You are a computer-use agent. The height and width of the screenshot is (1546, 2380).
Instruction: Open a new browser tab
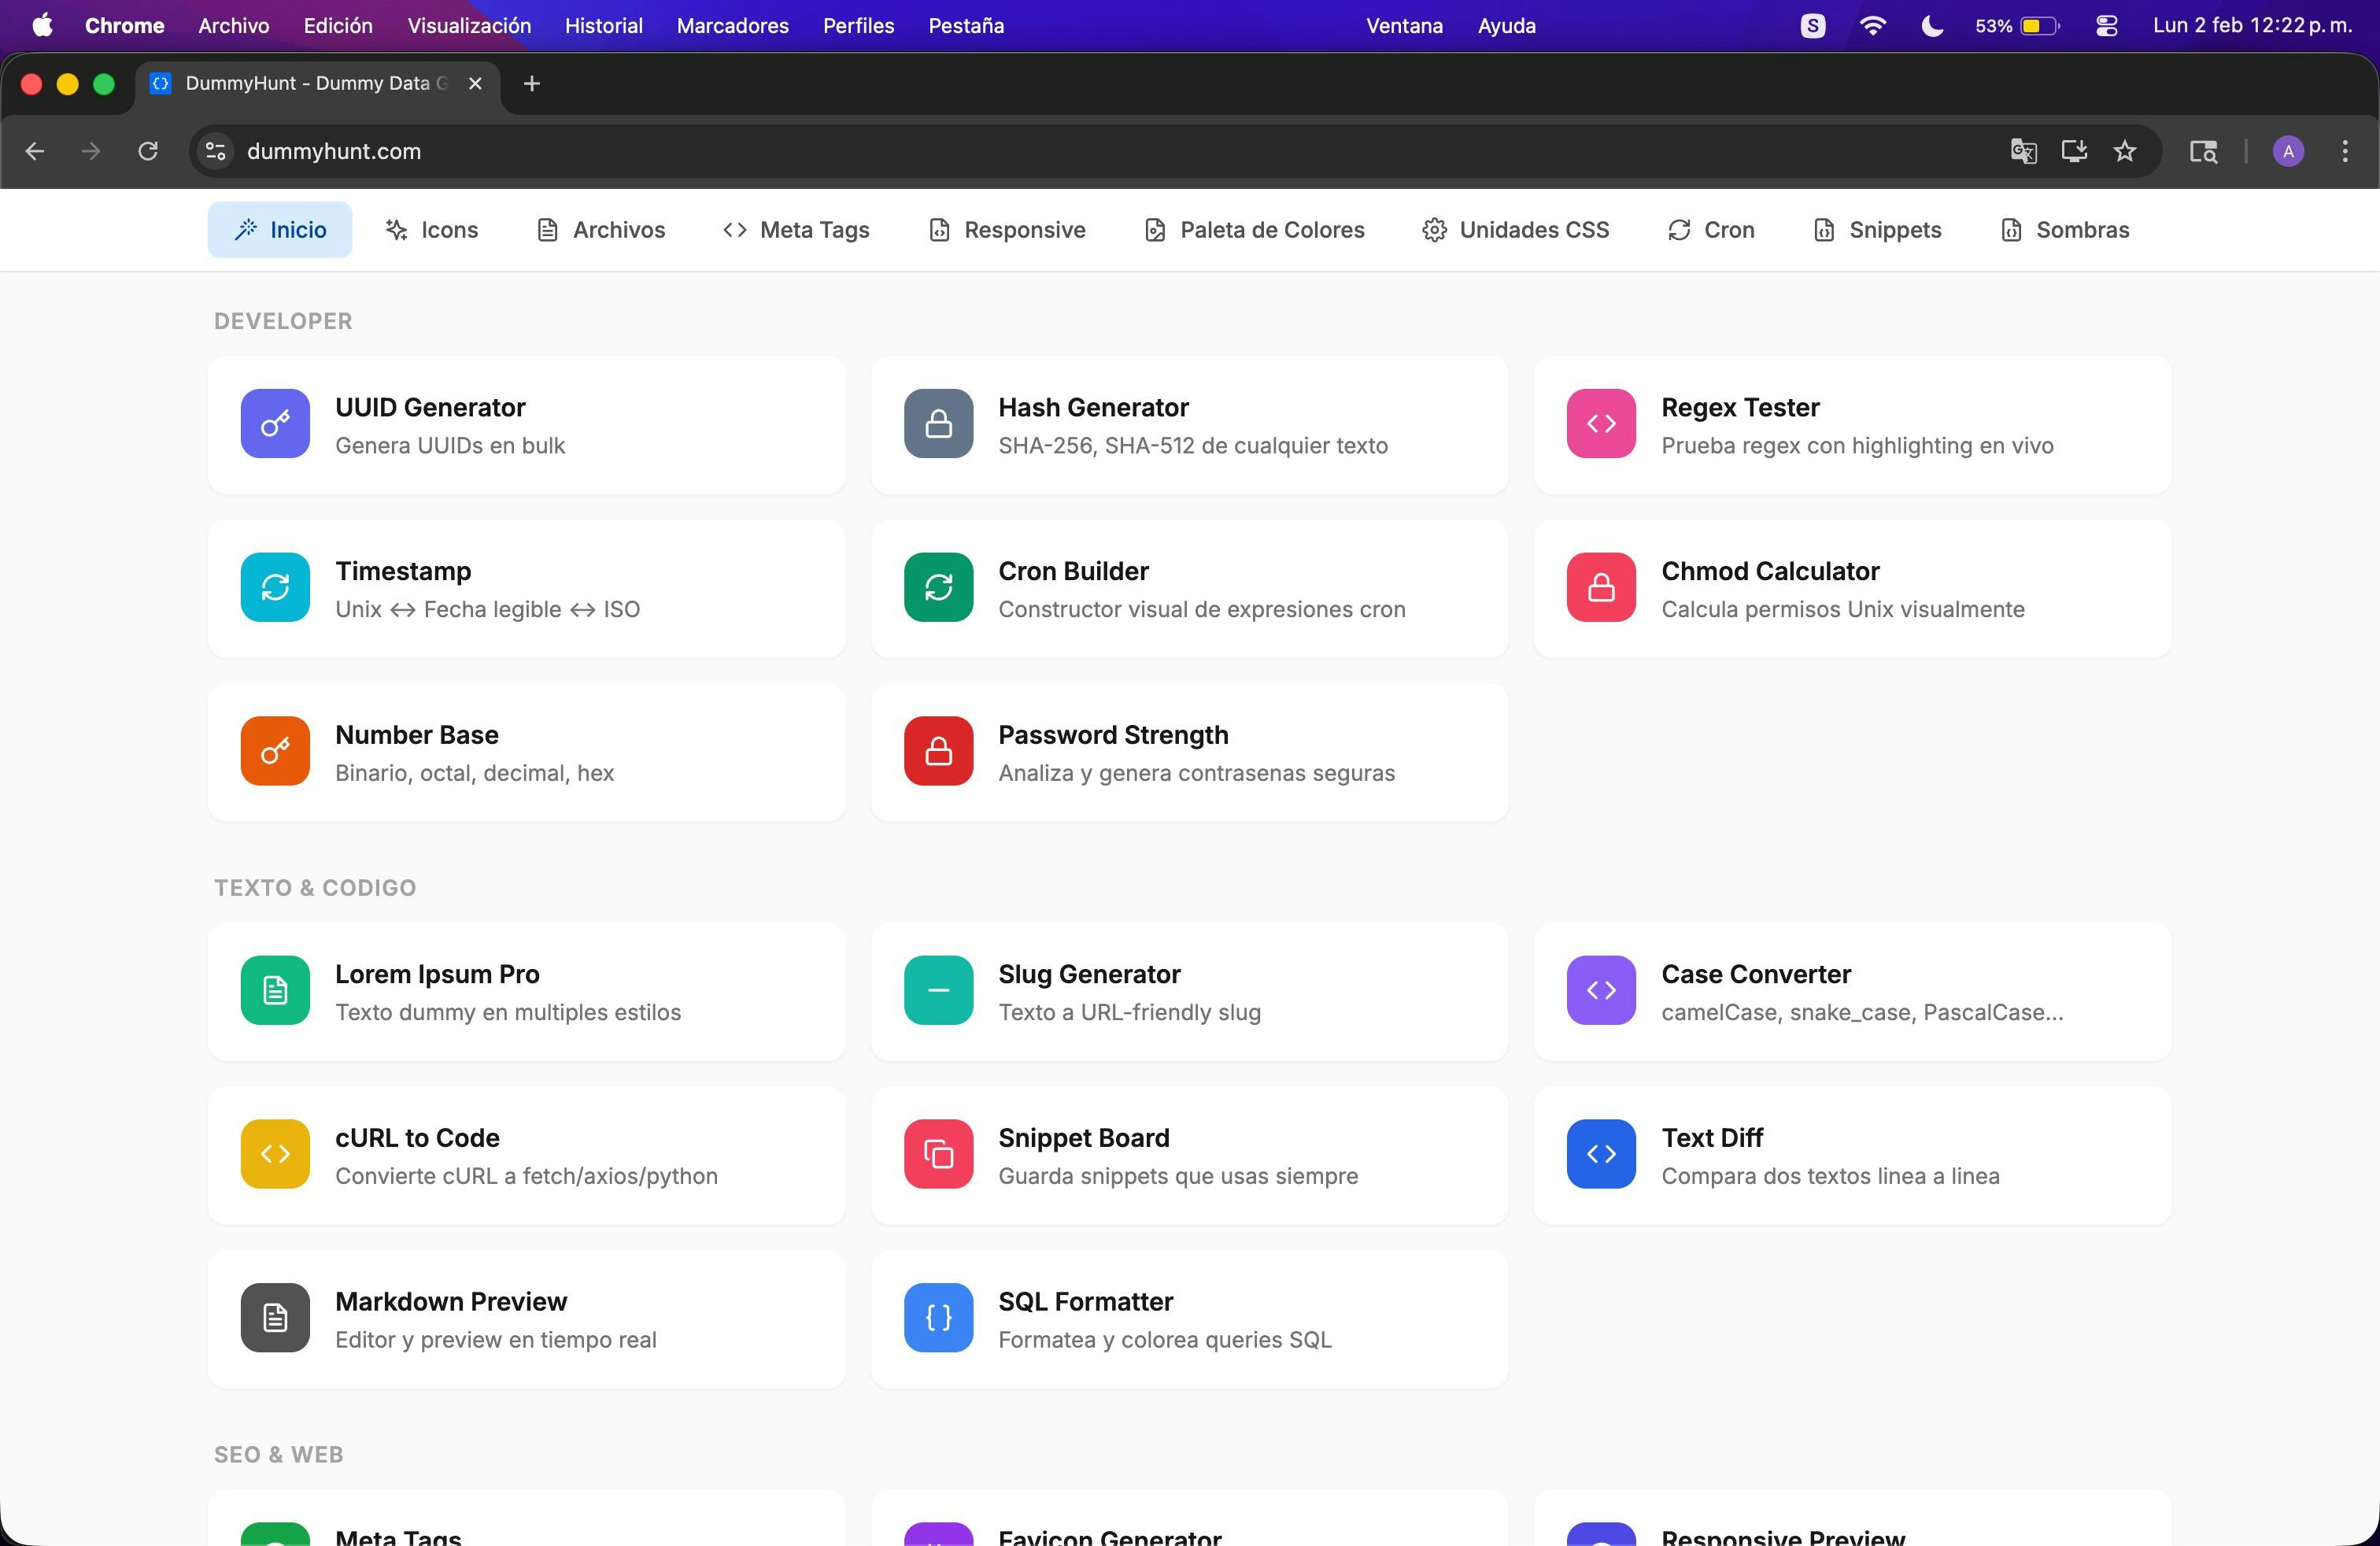[x=531, y=83]
